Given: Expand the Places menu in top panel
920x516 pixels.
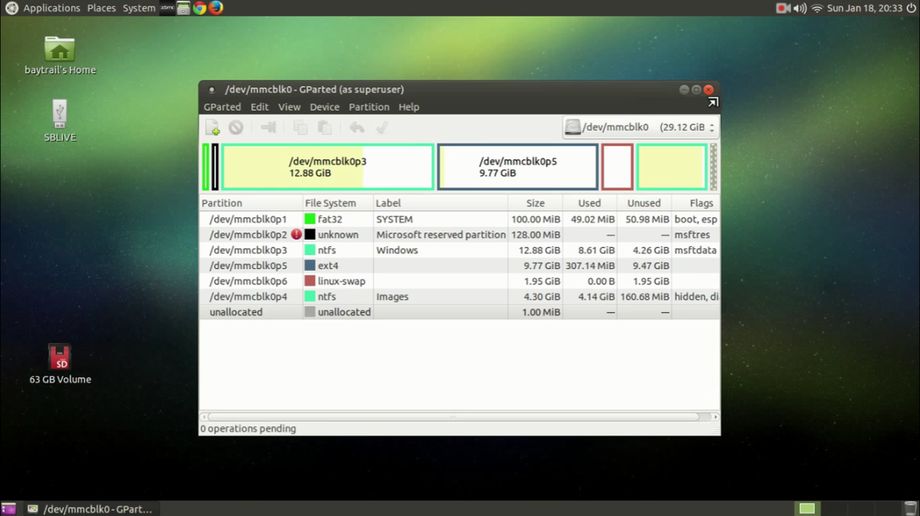Looking at the screenshot, I should [x=101, y=8].
